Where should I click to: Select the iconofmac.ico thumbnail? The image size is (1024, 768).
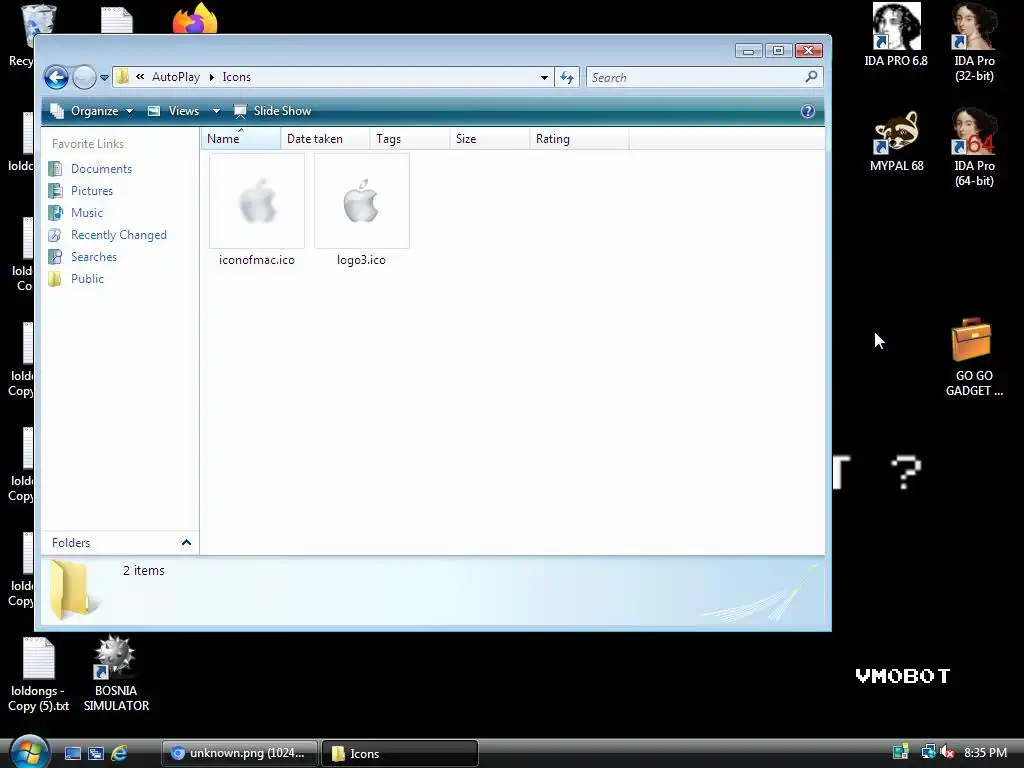257,201
